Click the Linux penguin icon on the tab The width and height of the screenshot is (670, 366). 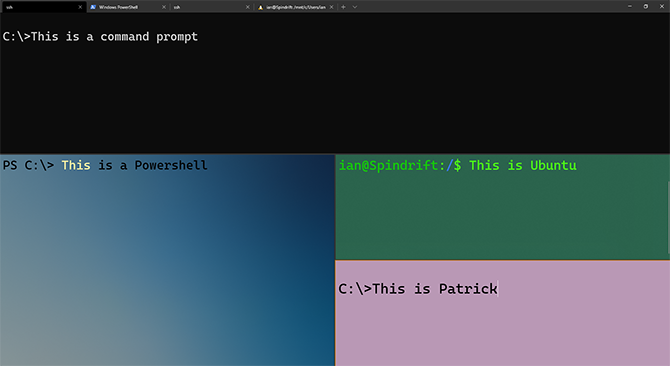(260, 7)
